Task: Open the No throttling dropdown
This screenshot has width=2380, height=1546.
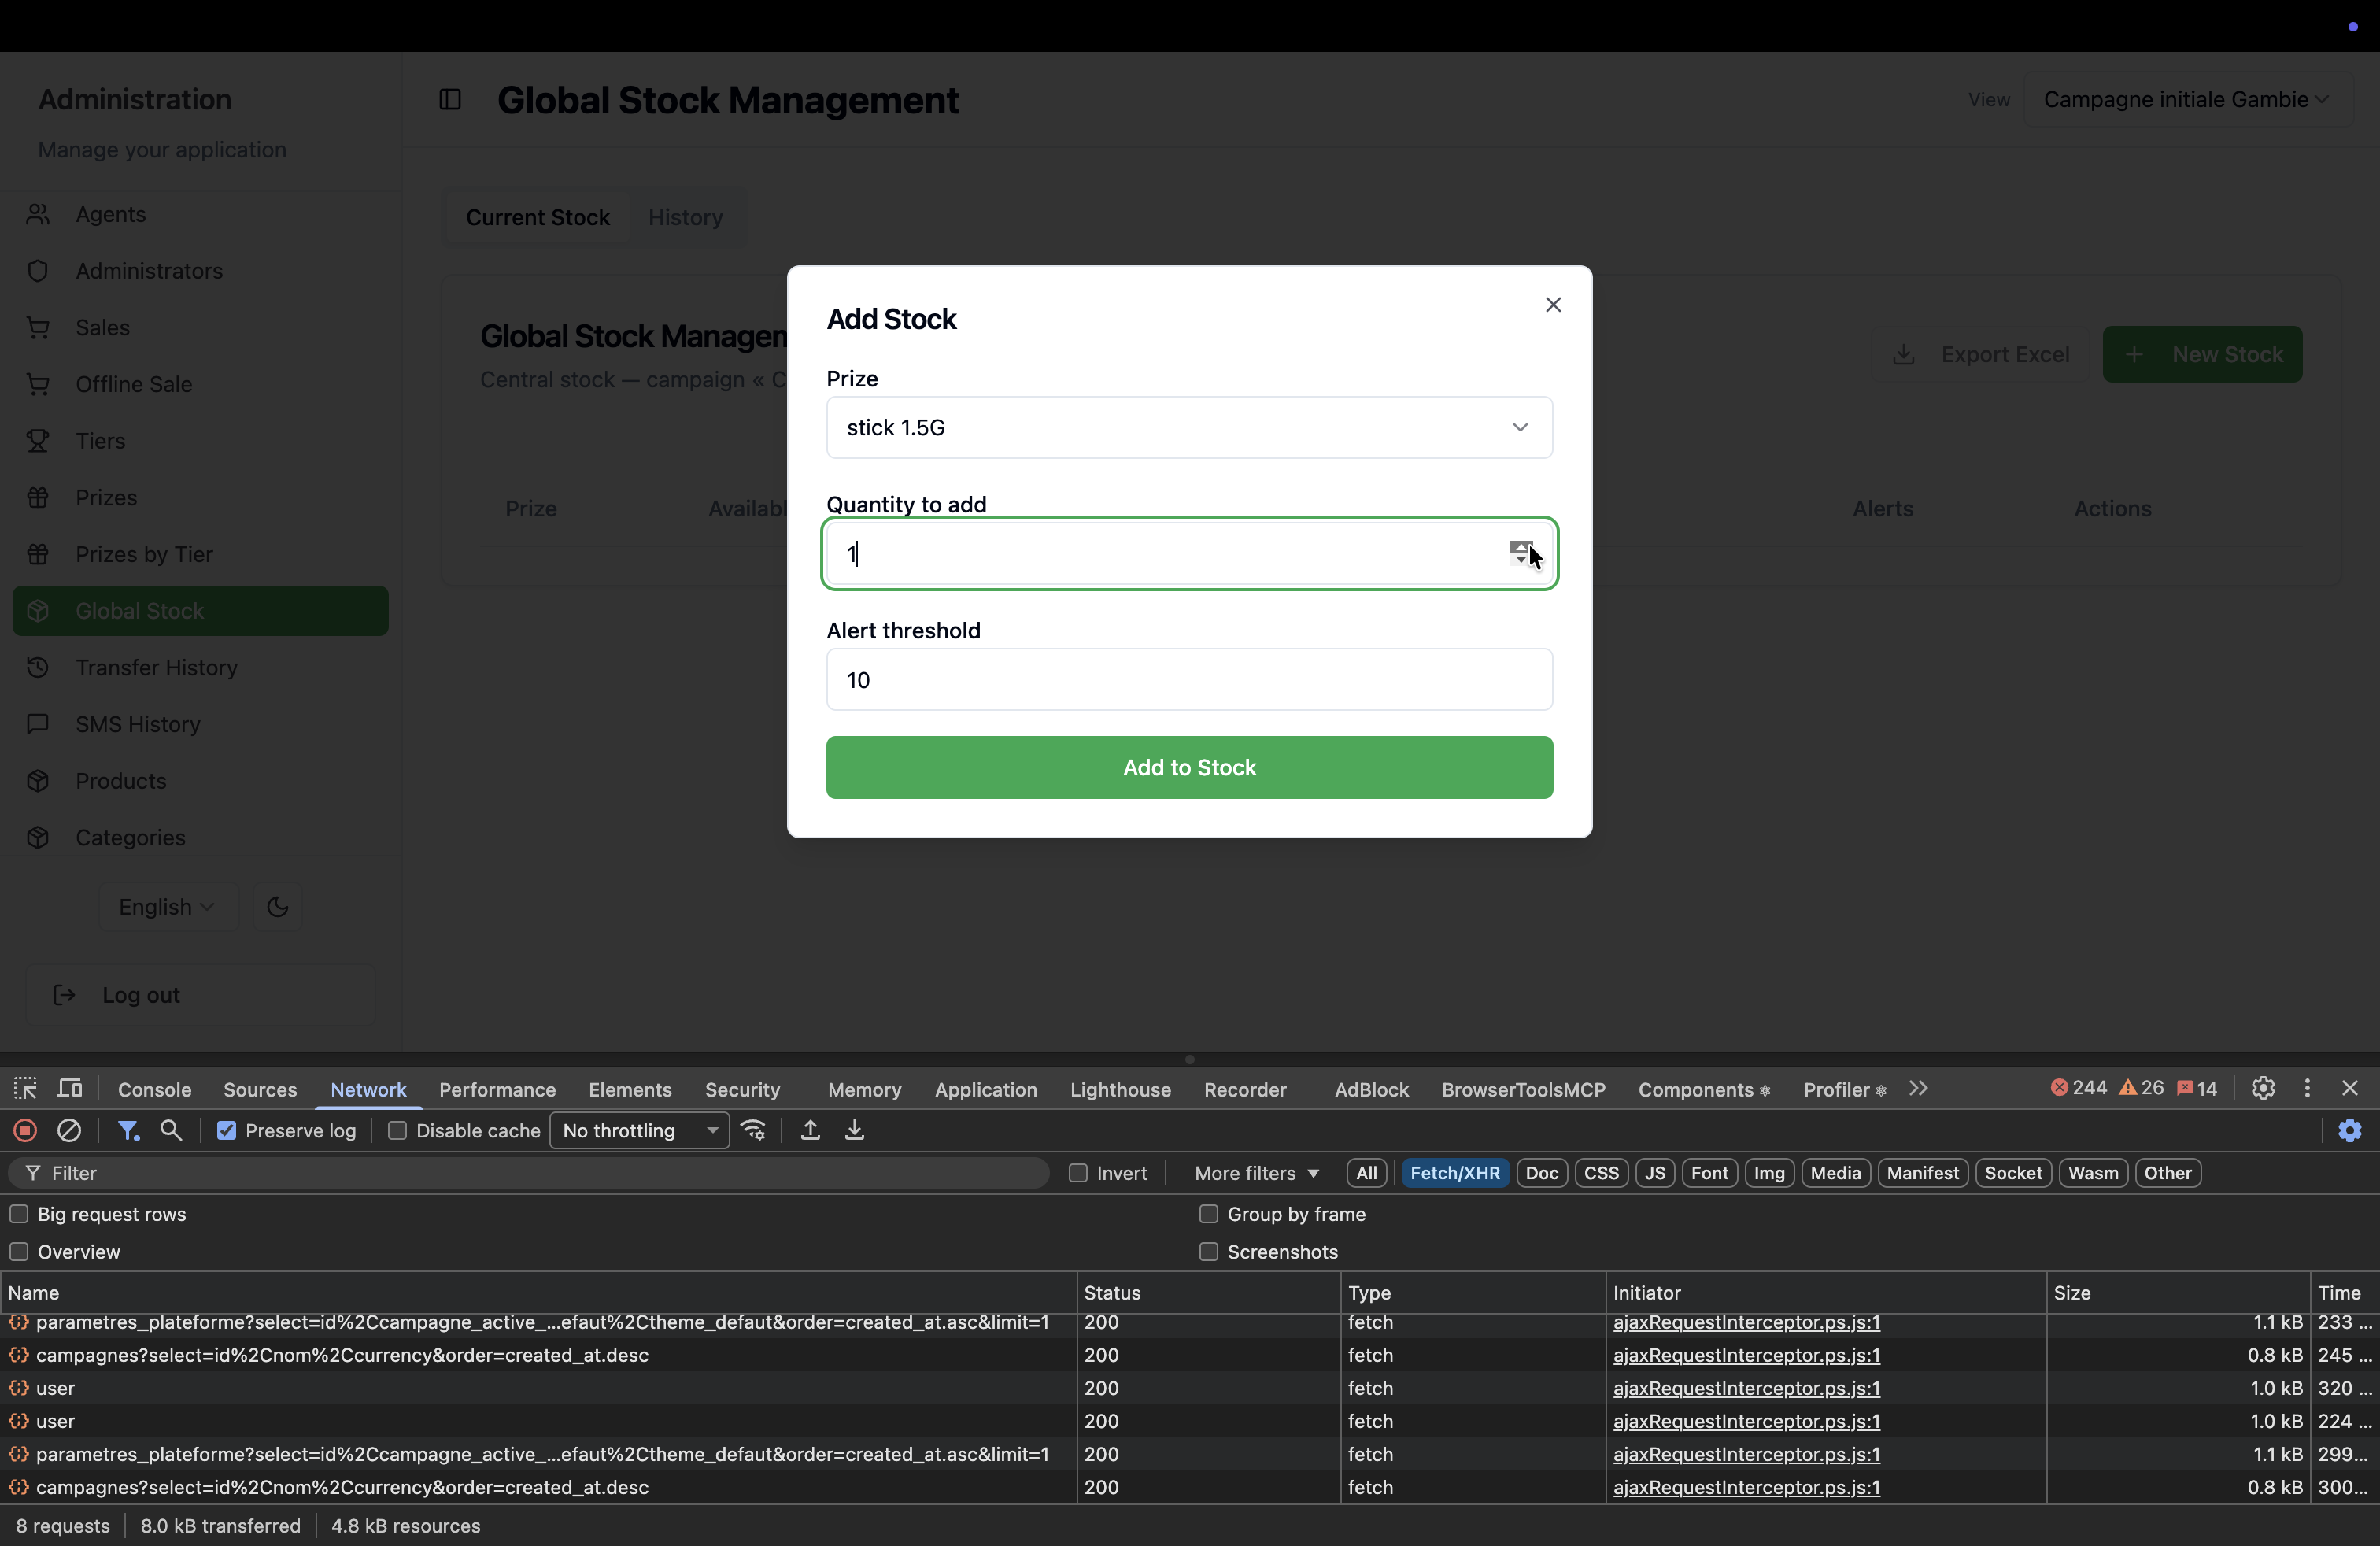Action: 639,1130
